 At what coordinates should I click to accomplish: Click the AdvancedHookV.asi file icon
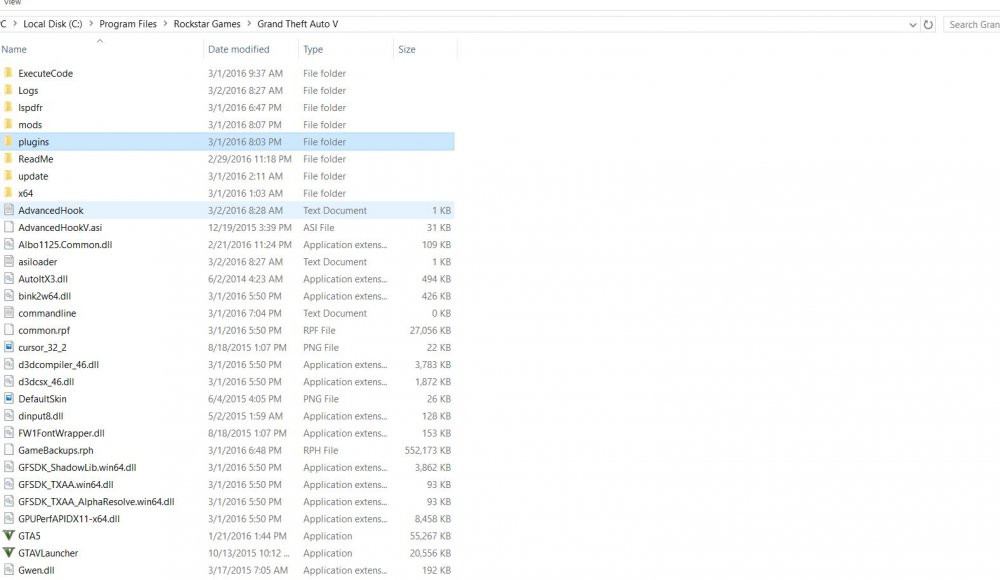click(x=8, y=227)
